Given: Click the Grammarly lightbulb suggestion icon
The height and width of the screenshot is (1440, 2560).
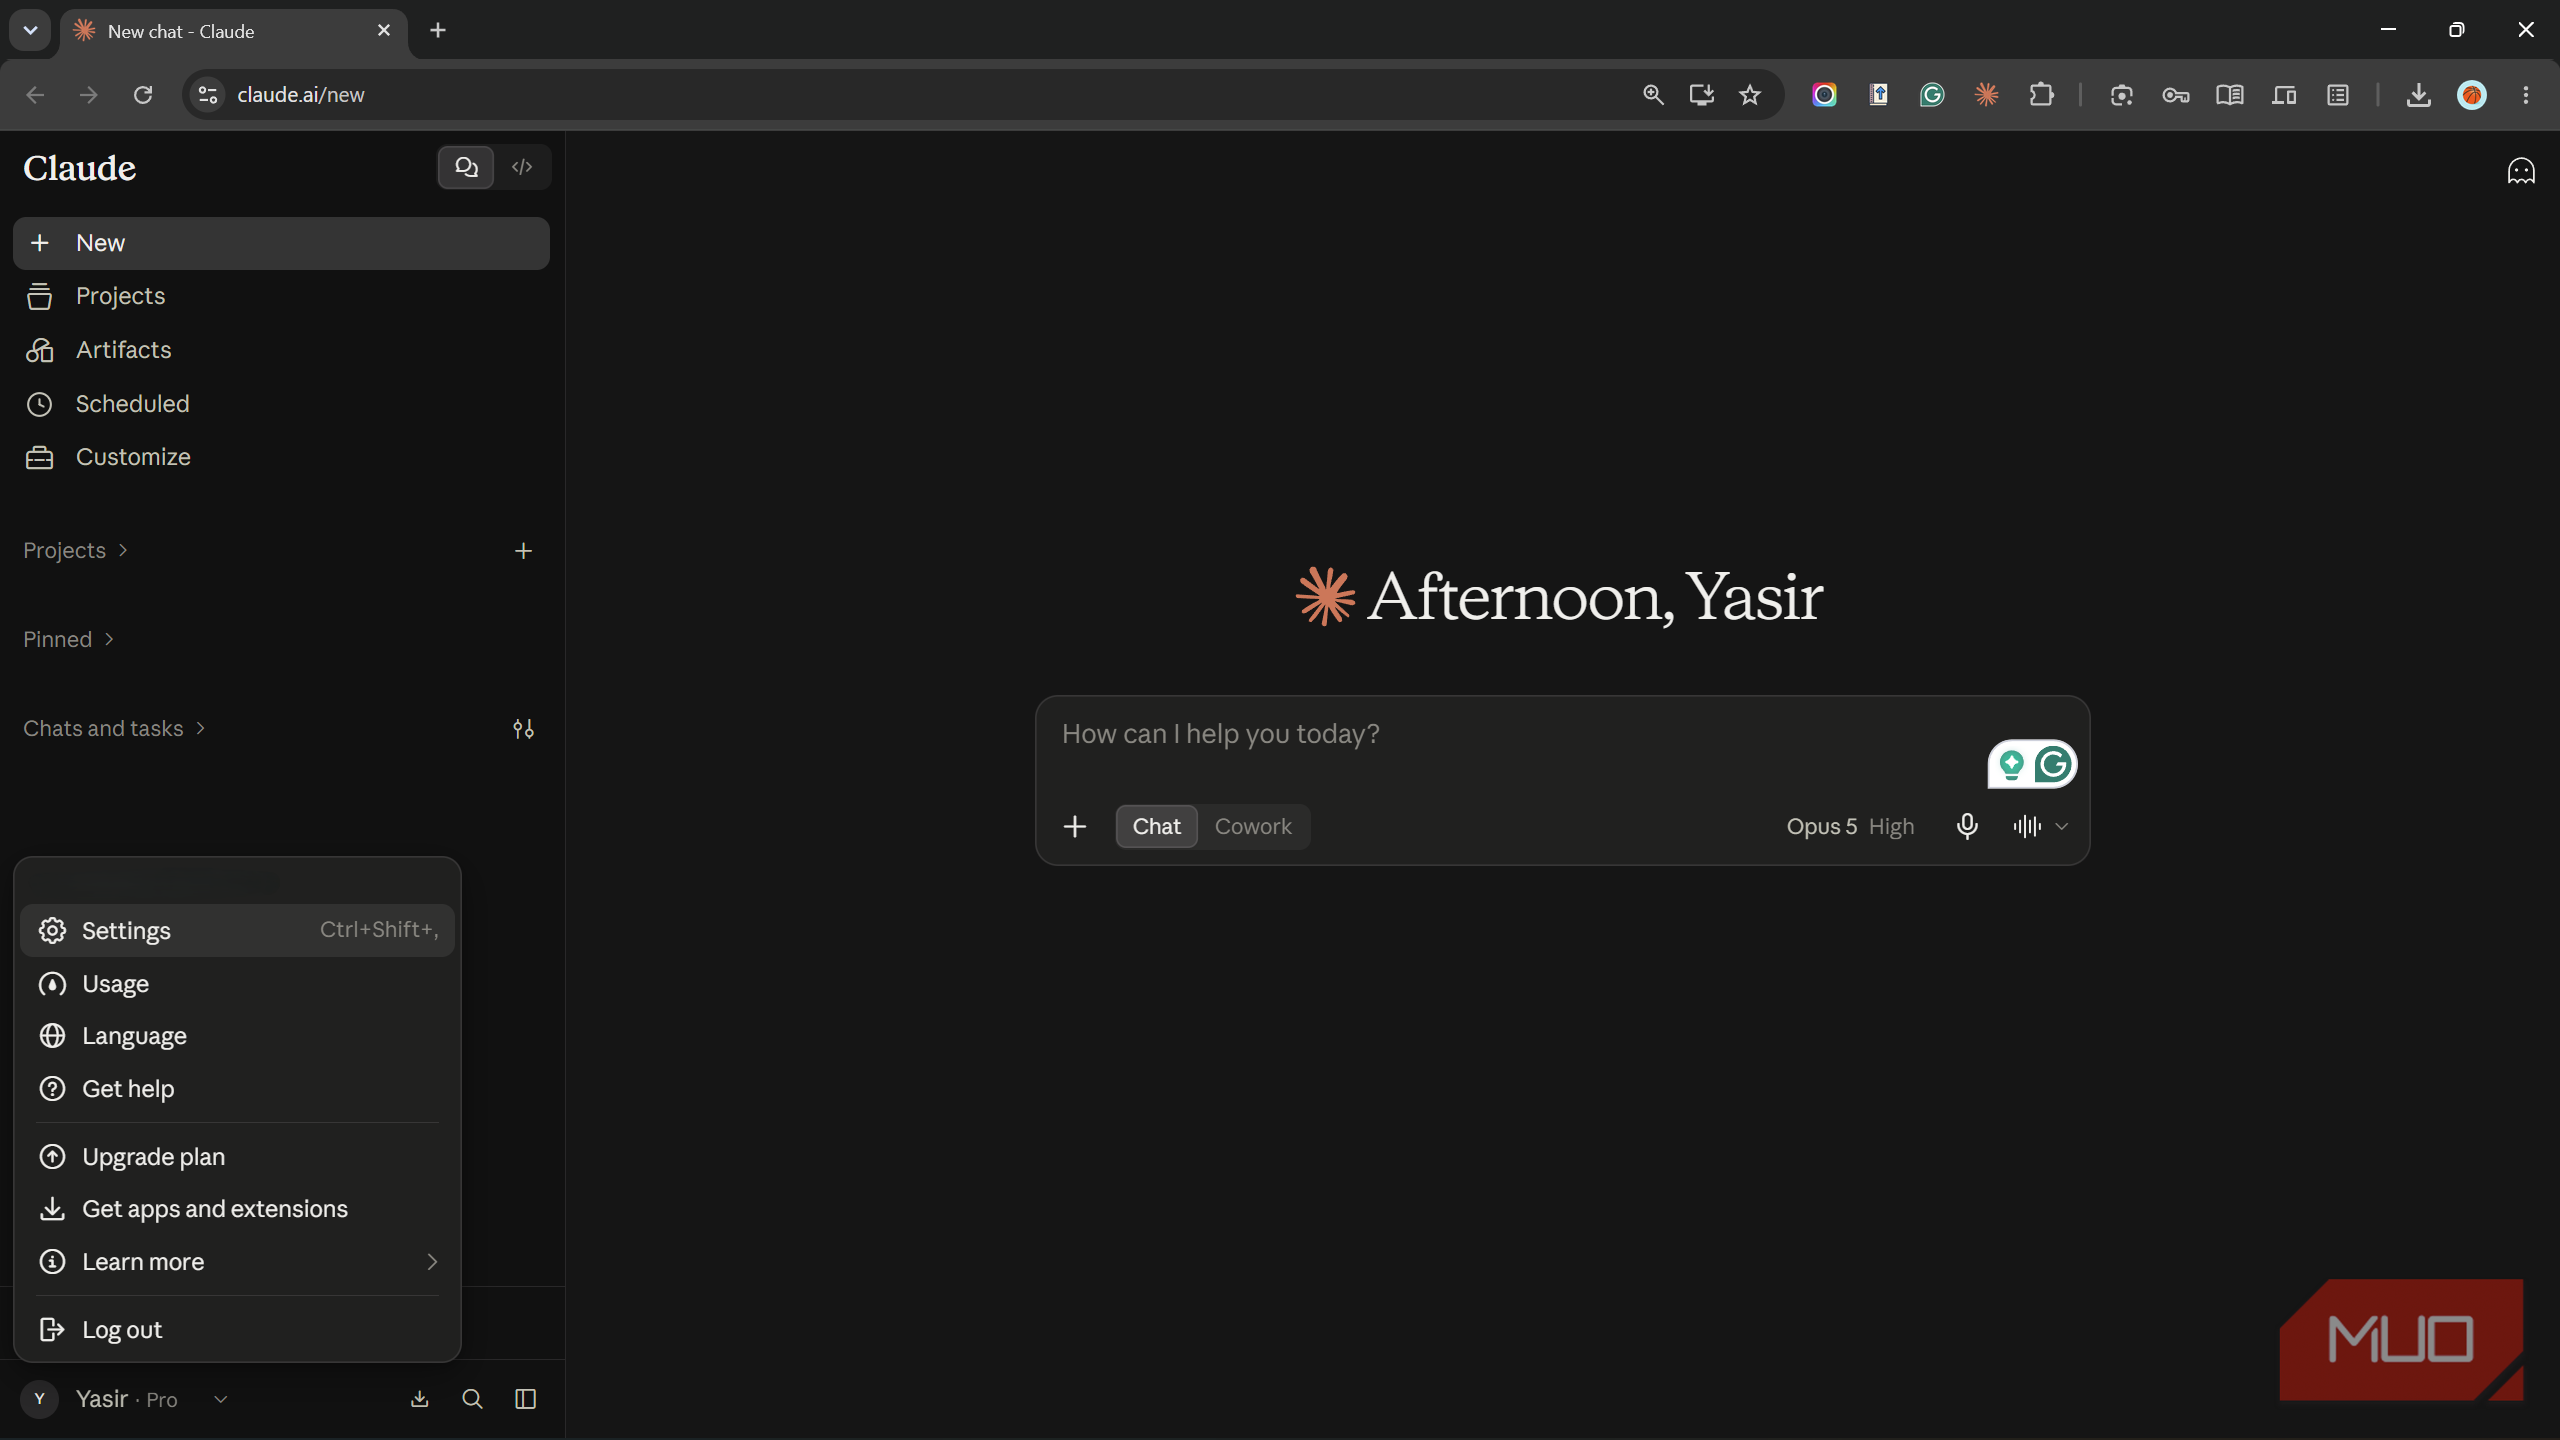Looking at the screenshot, I should pos(2011,765).
